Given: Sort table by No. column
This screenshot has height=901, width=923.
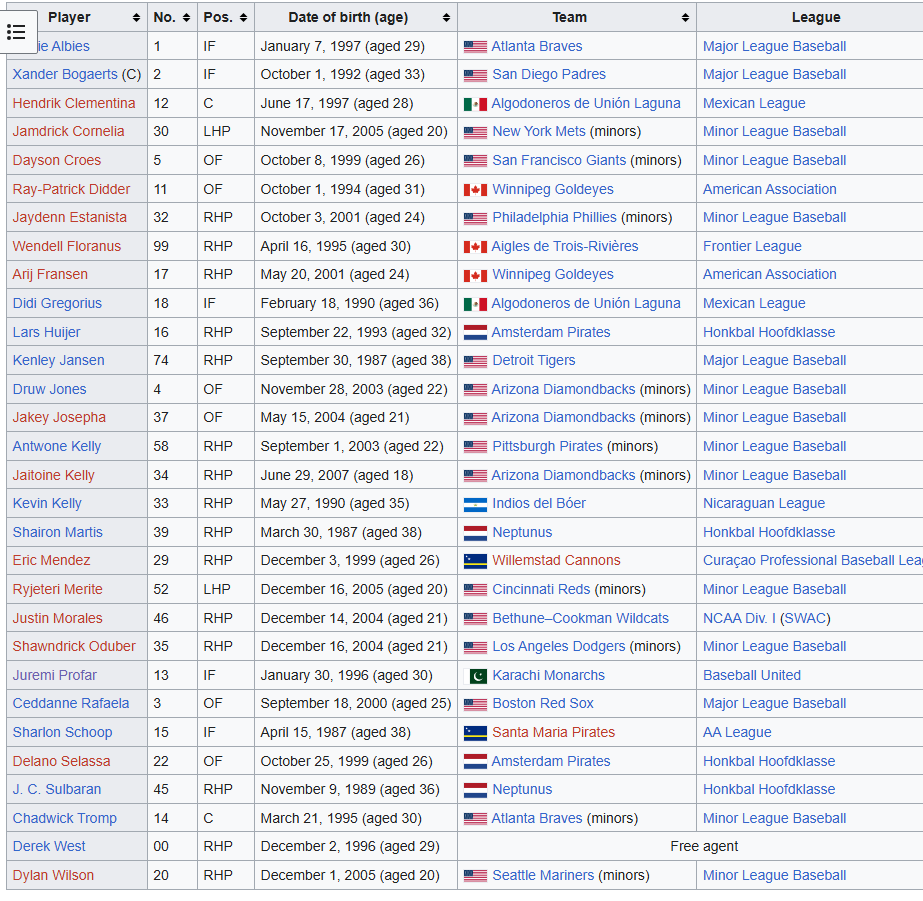Looking at the screenshot, I should [x=187, y=18].
